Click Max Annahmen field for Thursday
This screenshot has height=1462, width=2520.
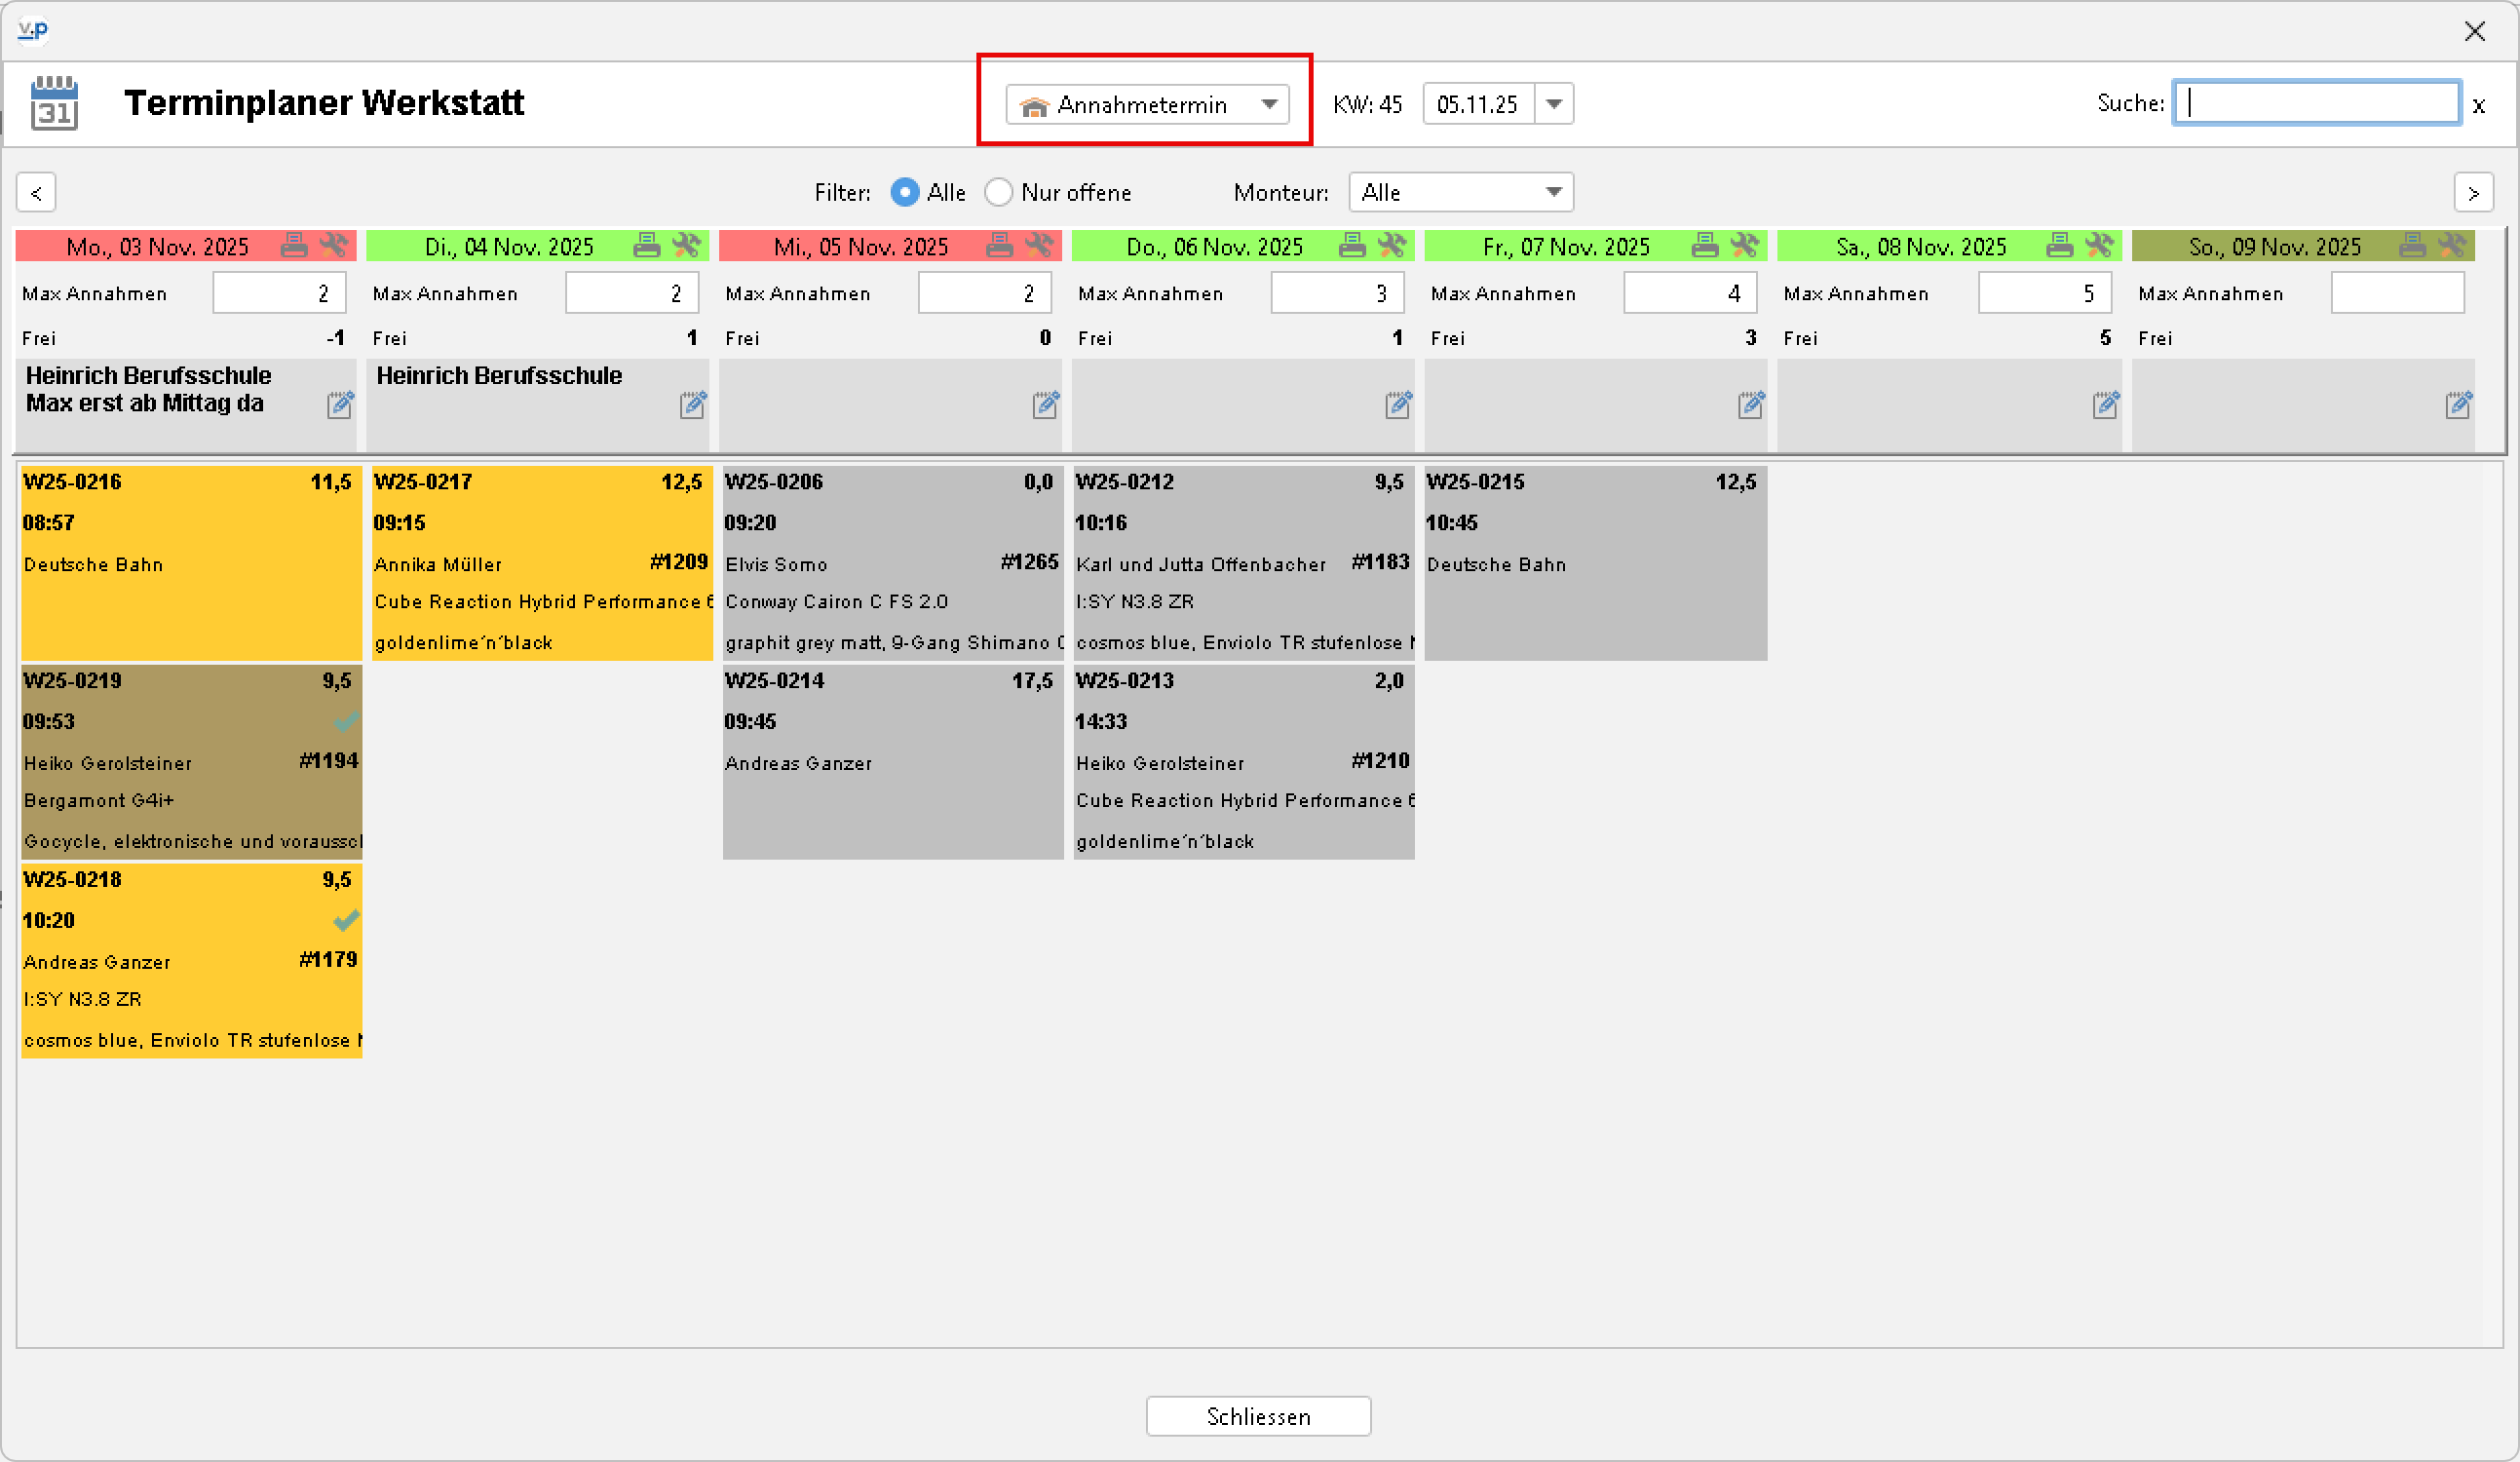[x=1337, y=293]
